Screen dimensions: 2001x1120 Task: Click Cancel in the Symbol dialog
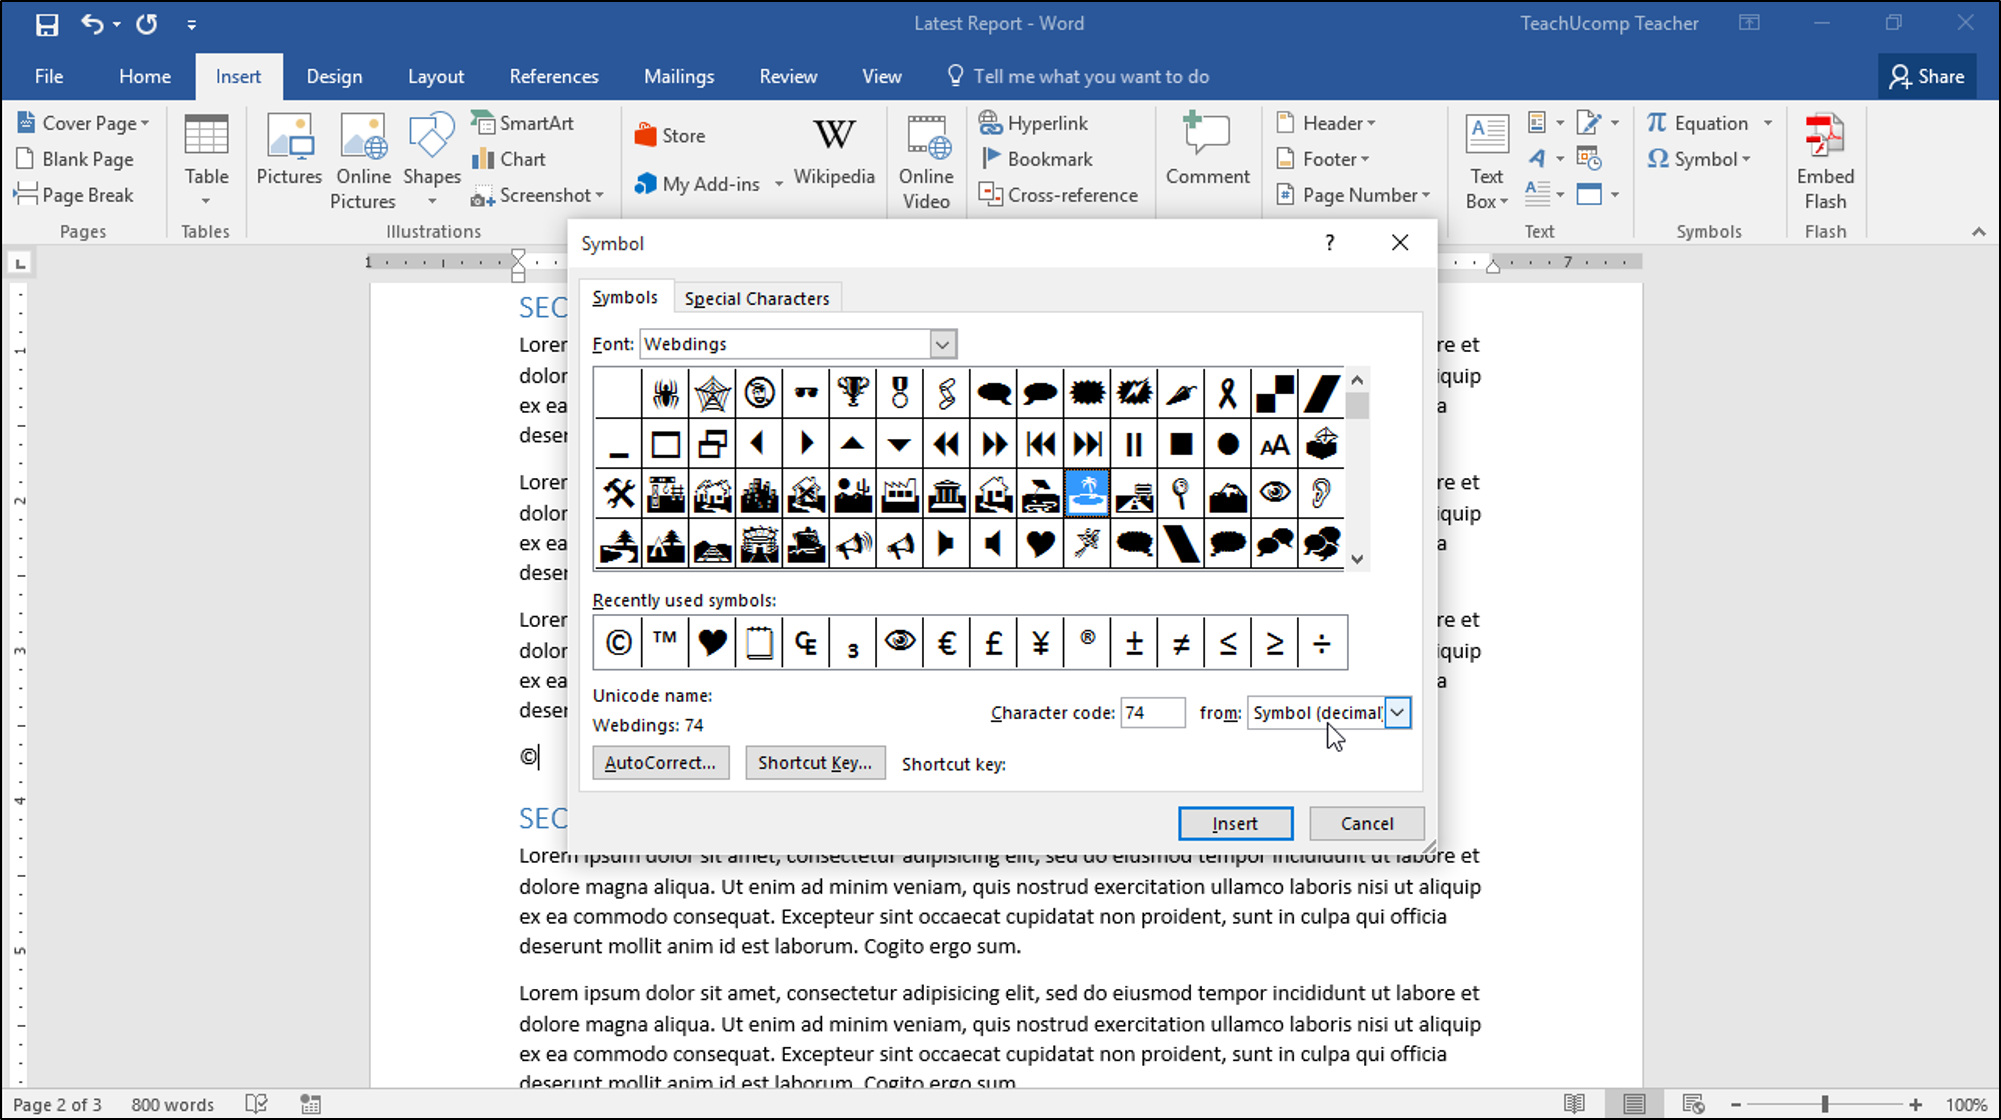point(1366,823)
